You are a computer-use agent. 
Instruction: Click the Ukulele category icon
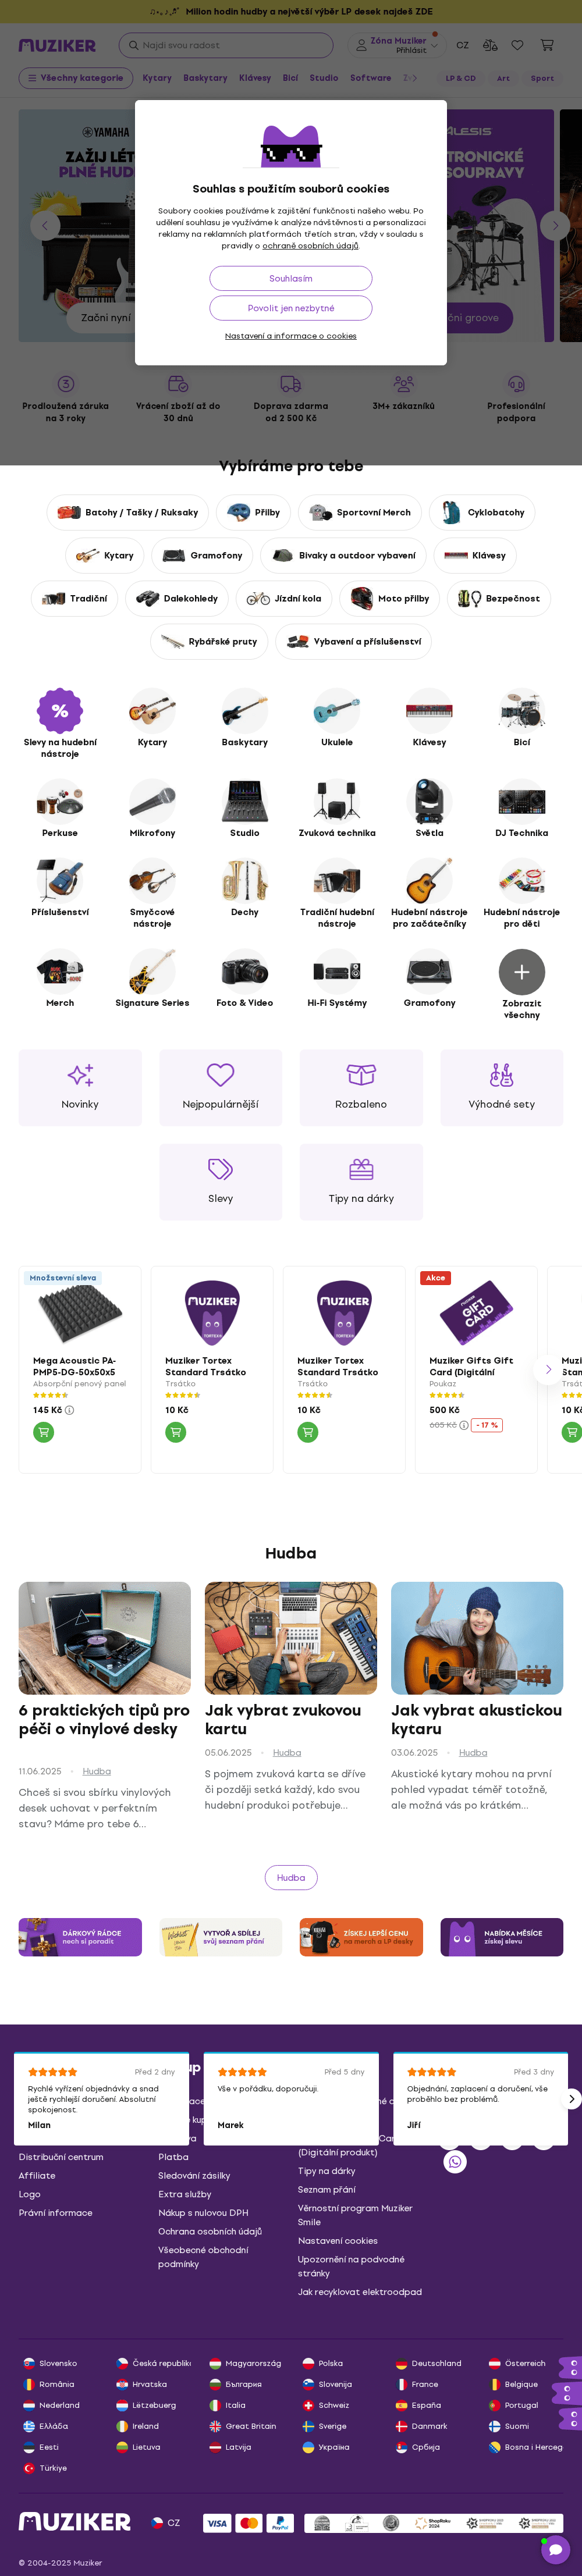(x=337, y=711)
